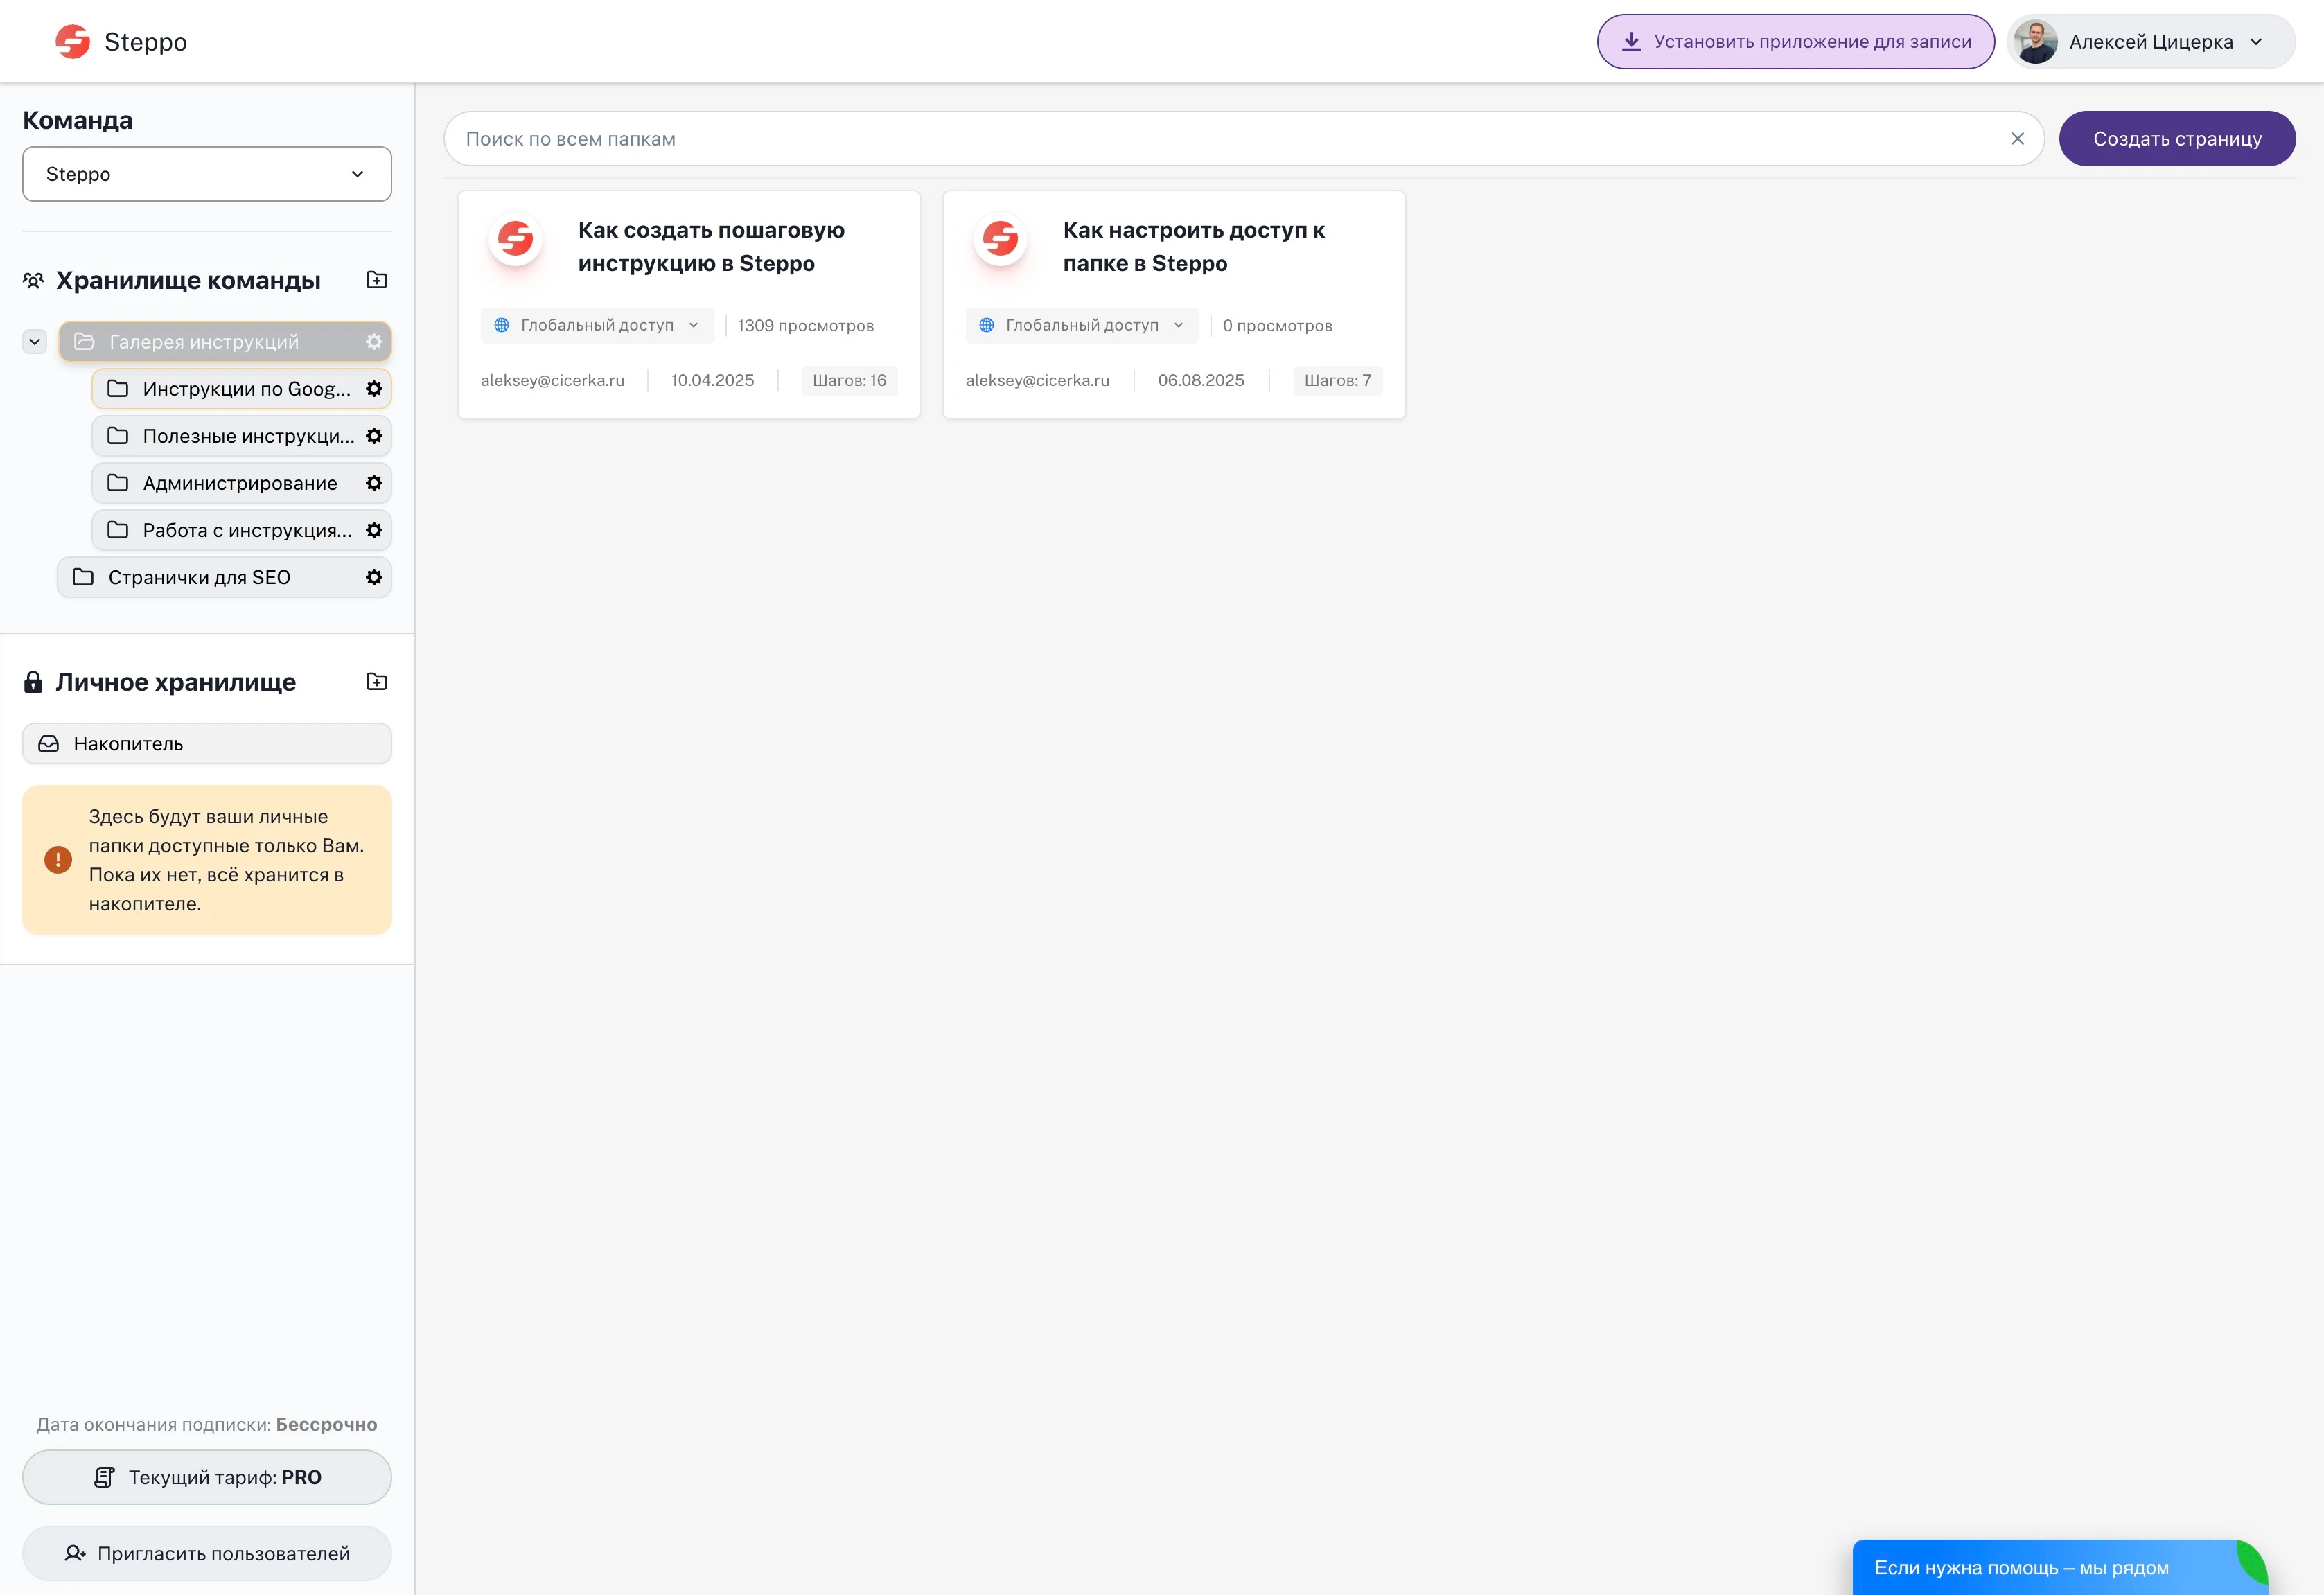Click the Steppo logo in header

point(120,42)
